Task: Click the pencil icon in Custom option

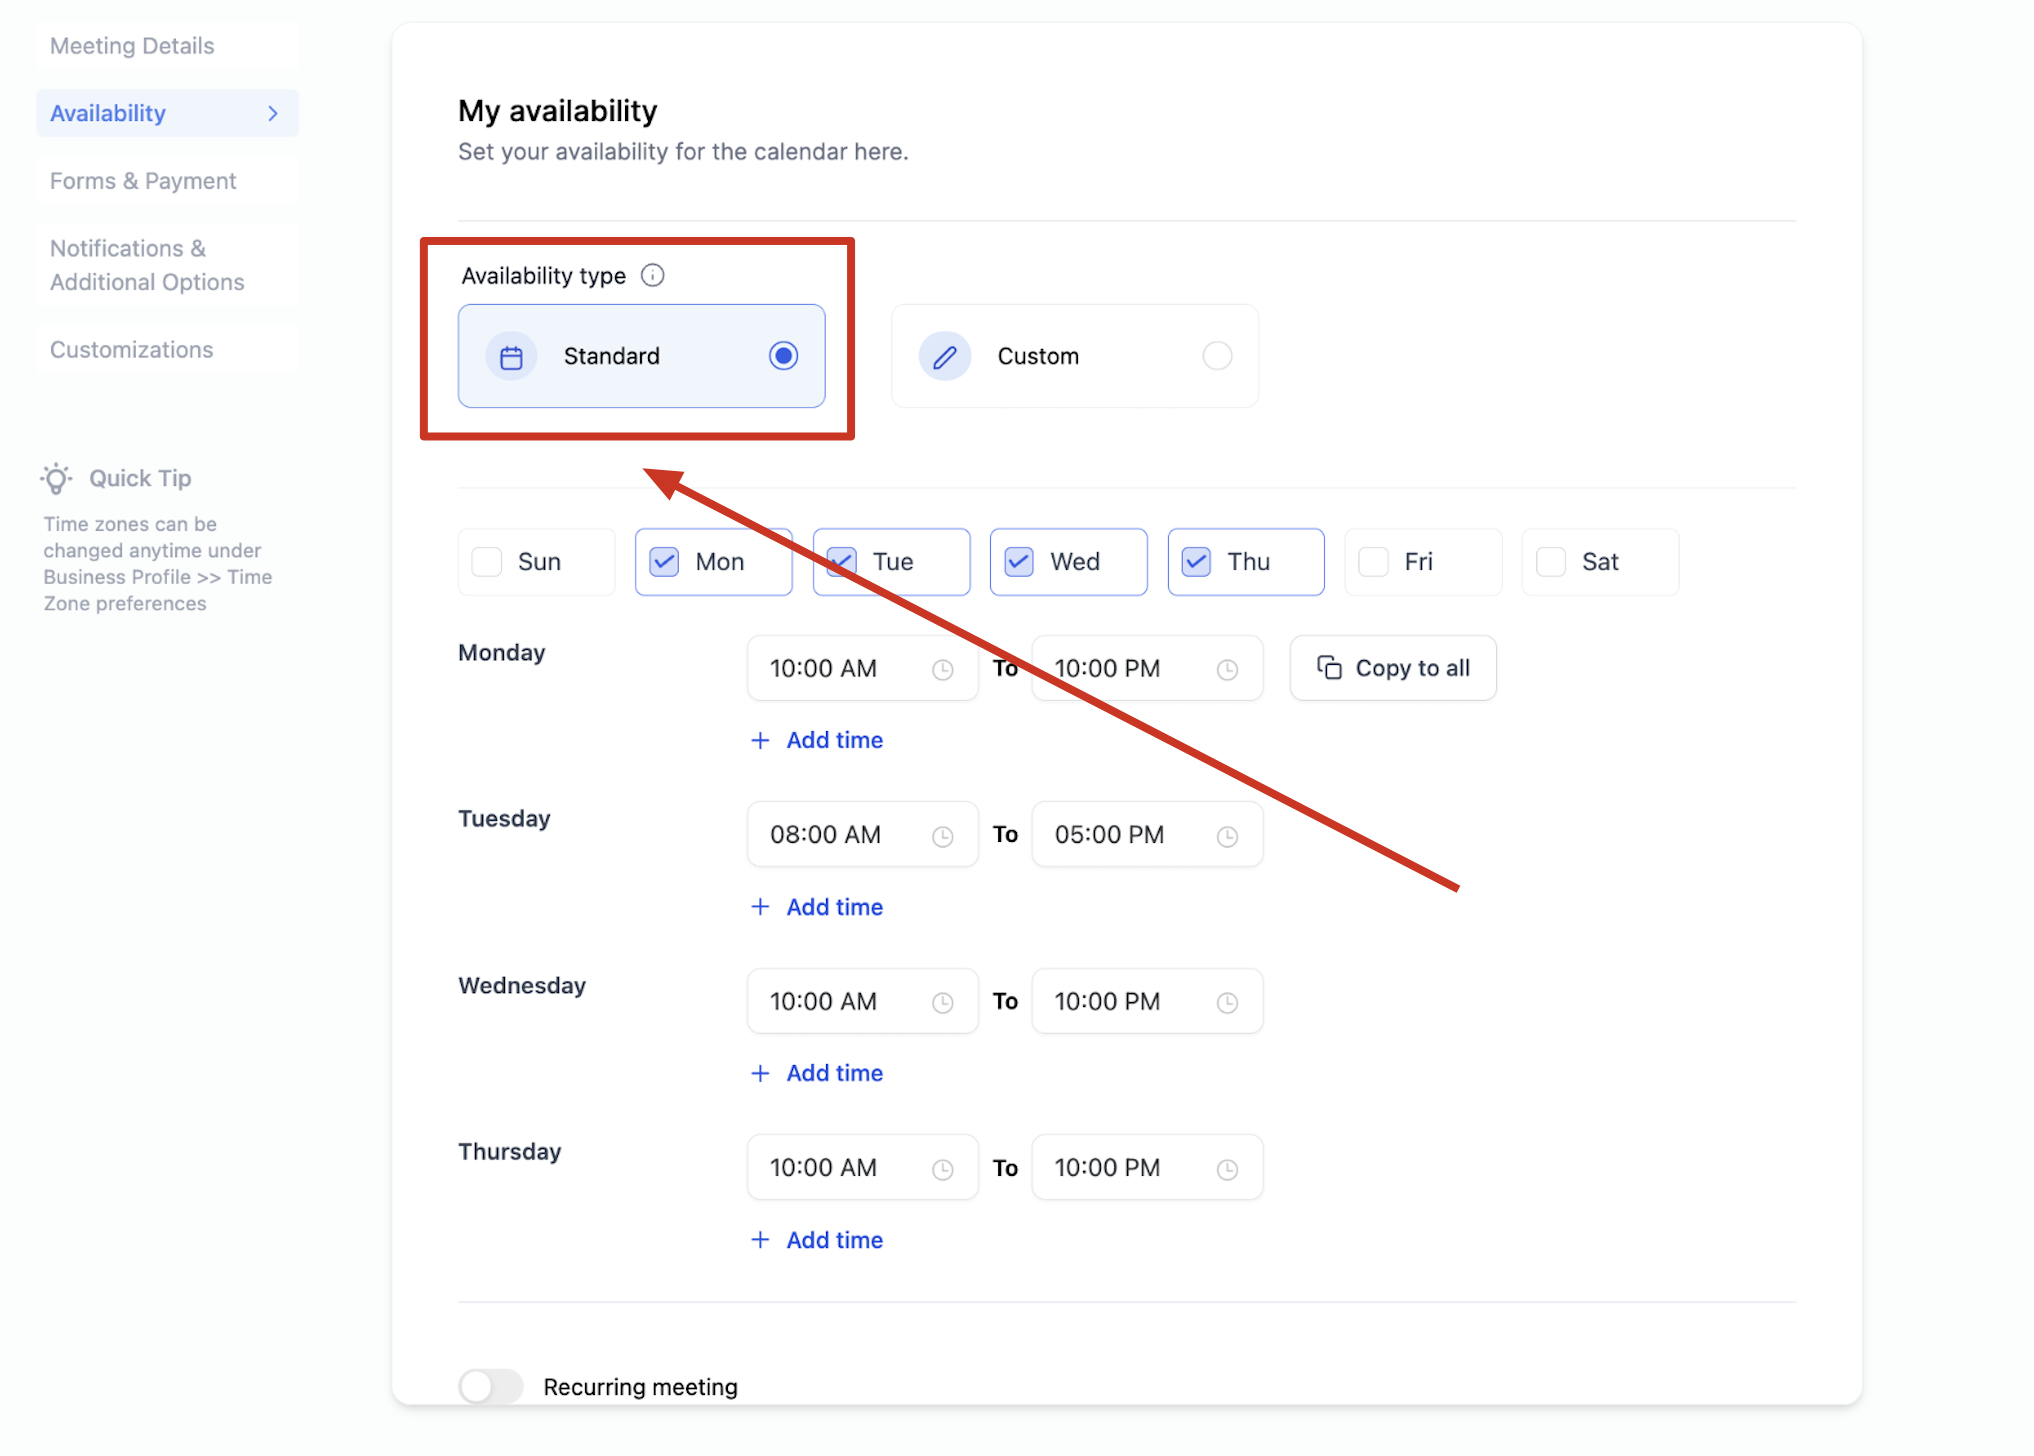Action: [x=944, y=357]
